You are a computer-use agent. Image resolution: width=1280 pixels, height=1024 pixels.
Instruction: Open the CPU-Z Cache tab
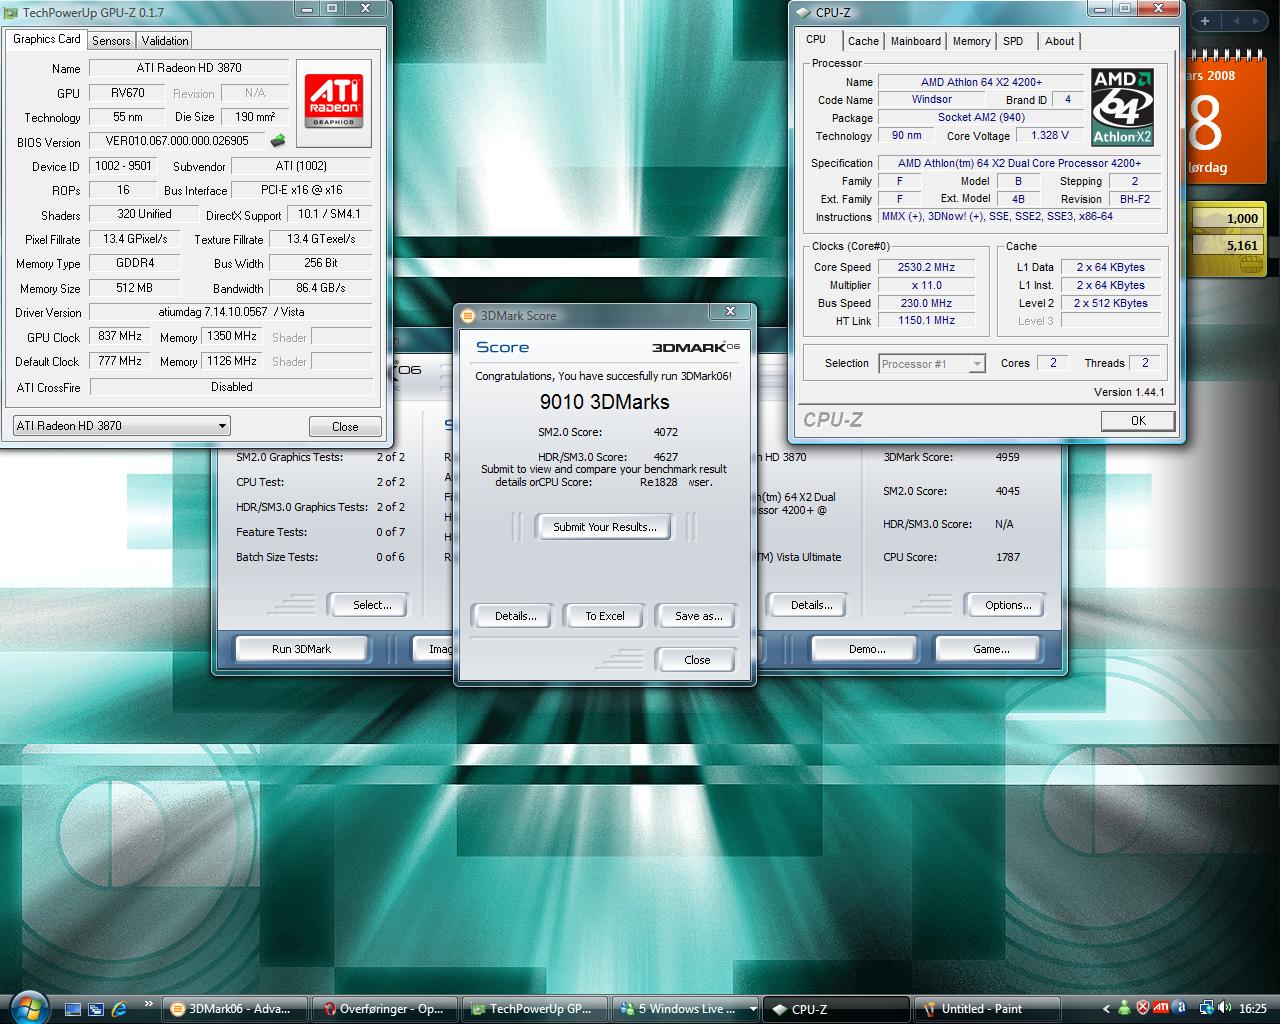(863, 41)
